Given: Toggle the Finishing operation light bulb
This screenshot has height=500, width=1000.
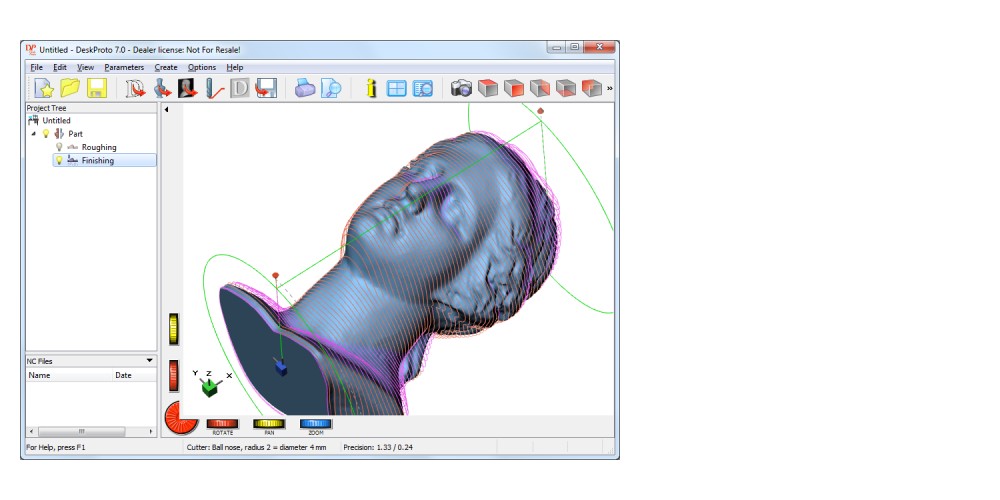Looking at the screenshot, I should click(59, 160).
